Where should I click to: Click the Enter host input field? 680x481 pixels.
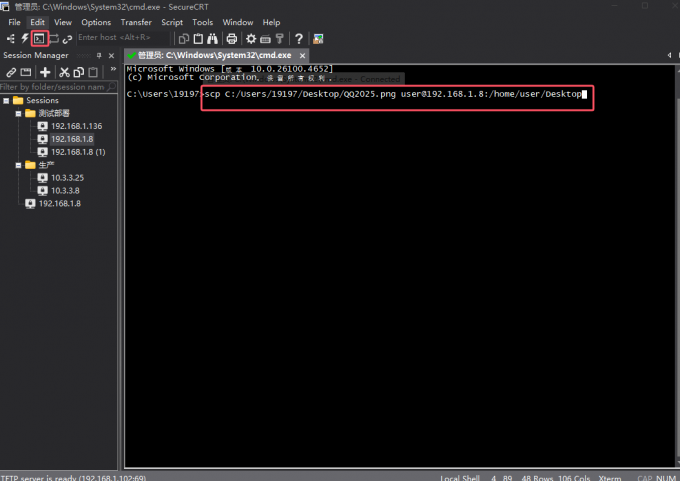(123, 38)
